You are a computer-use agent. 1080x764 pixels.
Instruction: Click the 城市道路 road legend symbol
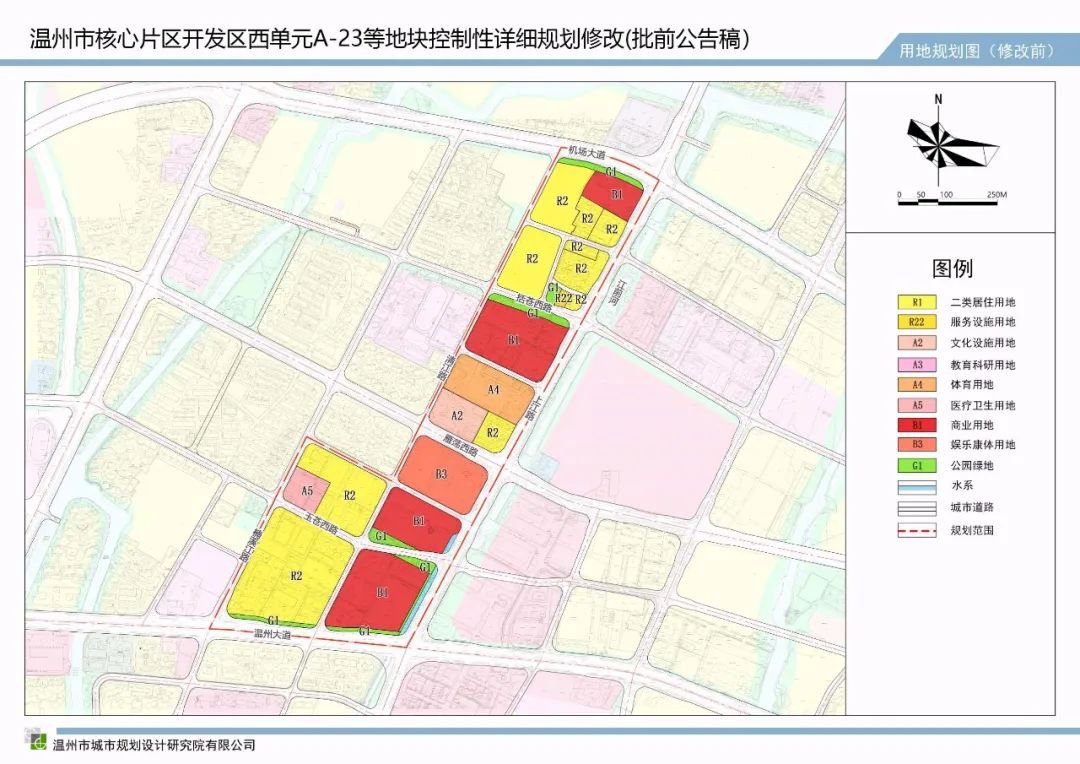tap(917, 508)
